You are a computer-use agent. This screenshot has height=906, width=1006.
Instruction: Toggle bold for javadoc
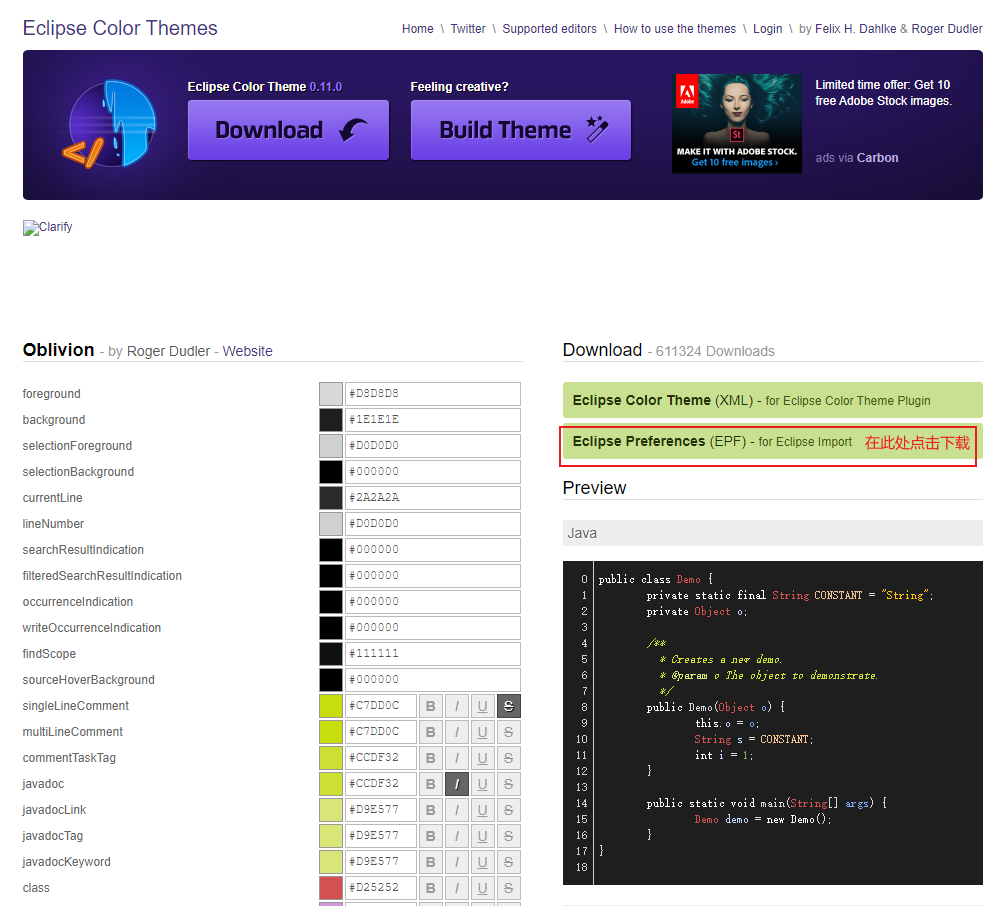(x=431, y=784)
